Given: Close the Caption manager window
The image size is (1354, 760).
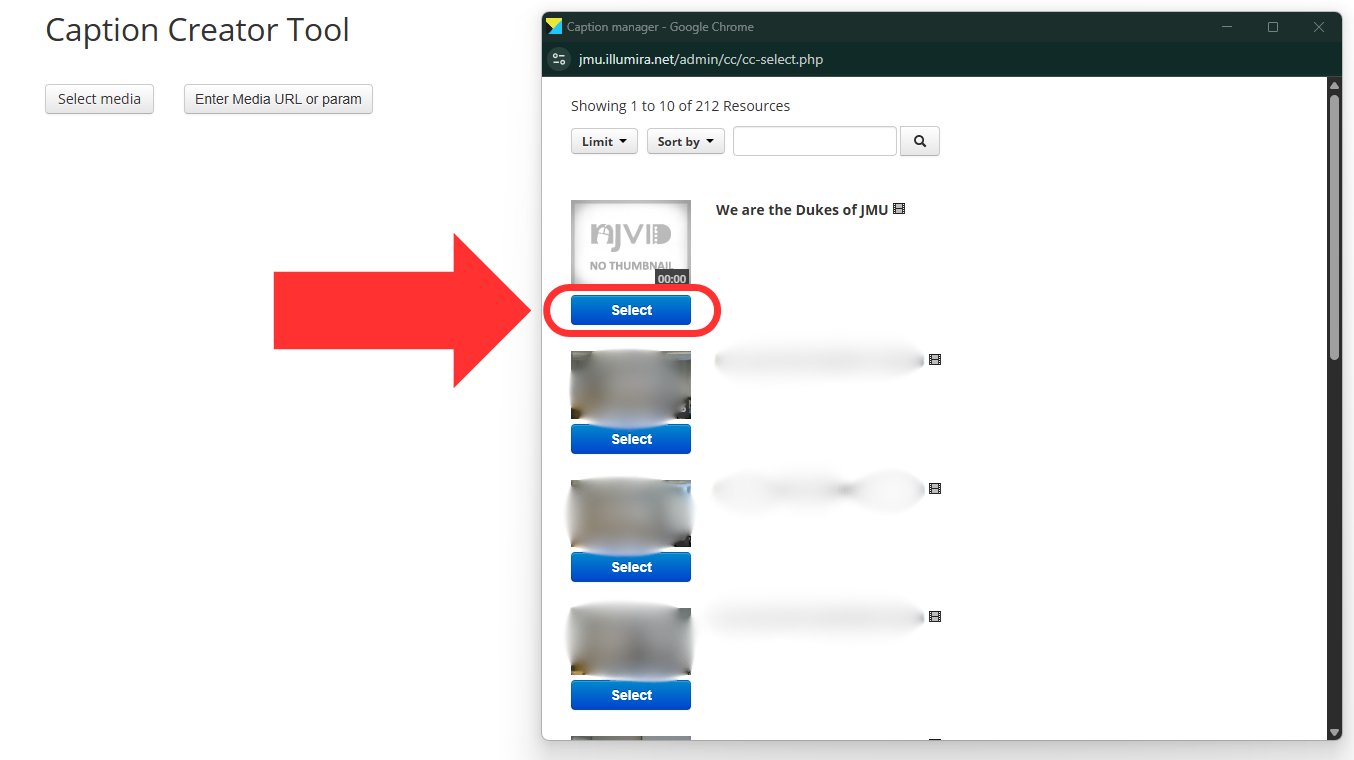Looking at the screenshot, I should pos(1319,27).
